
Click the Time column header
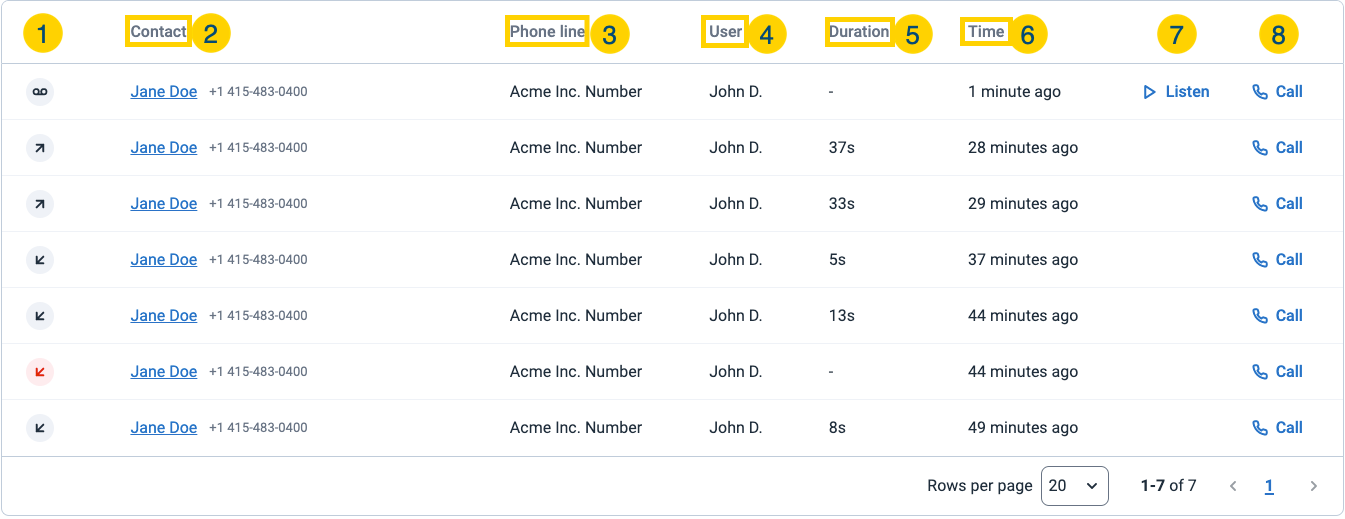tap(986, 32)
